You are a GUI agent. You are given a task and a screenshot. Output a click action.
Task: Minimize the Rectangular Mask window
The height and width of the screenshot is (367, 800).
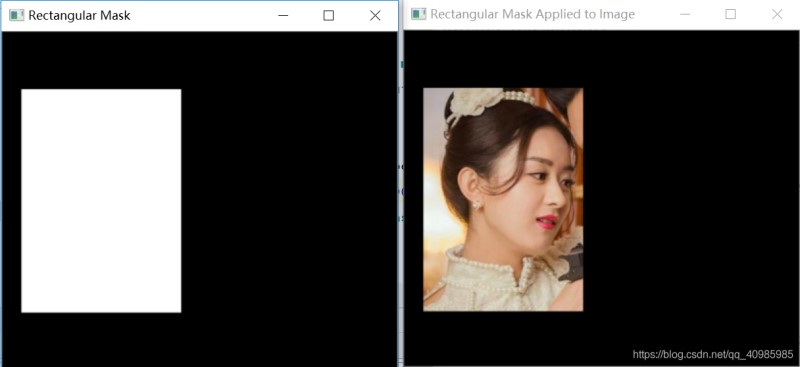pos(283,15)
